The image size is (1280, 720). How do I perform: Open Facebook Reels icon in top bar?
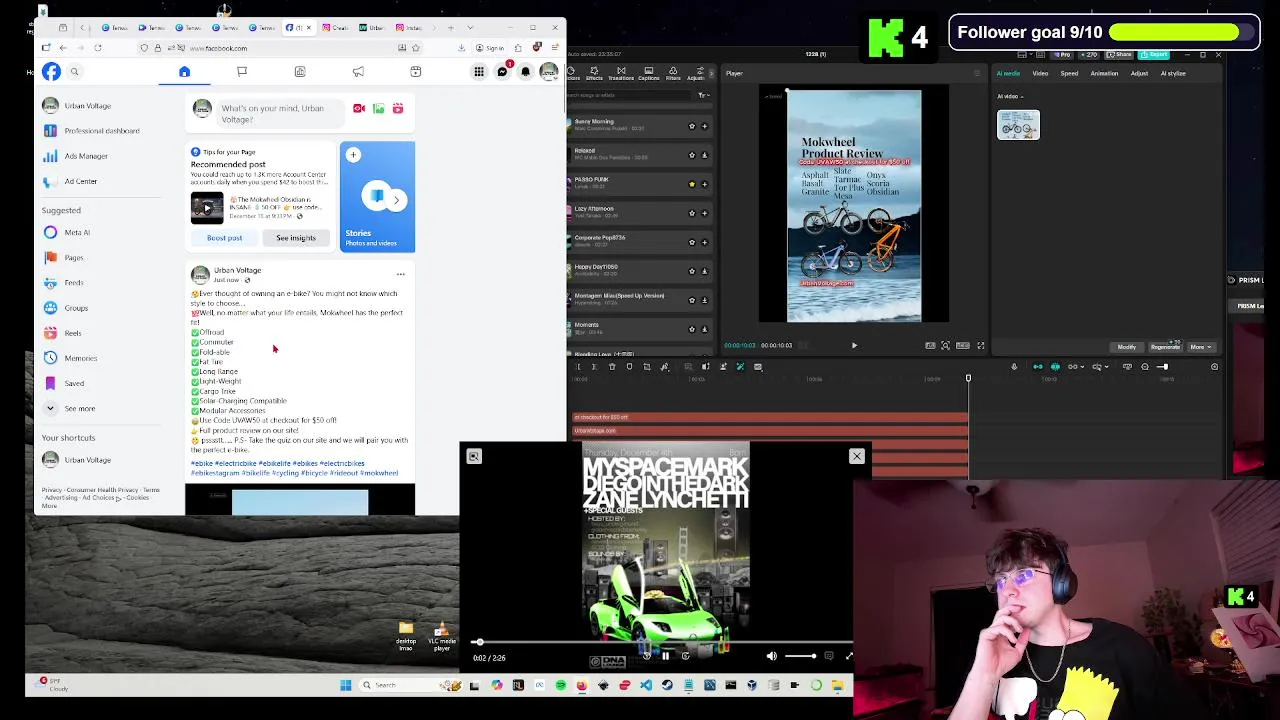[x=416, y=72]
